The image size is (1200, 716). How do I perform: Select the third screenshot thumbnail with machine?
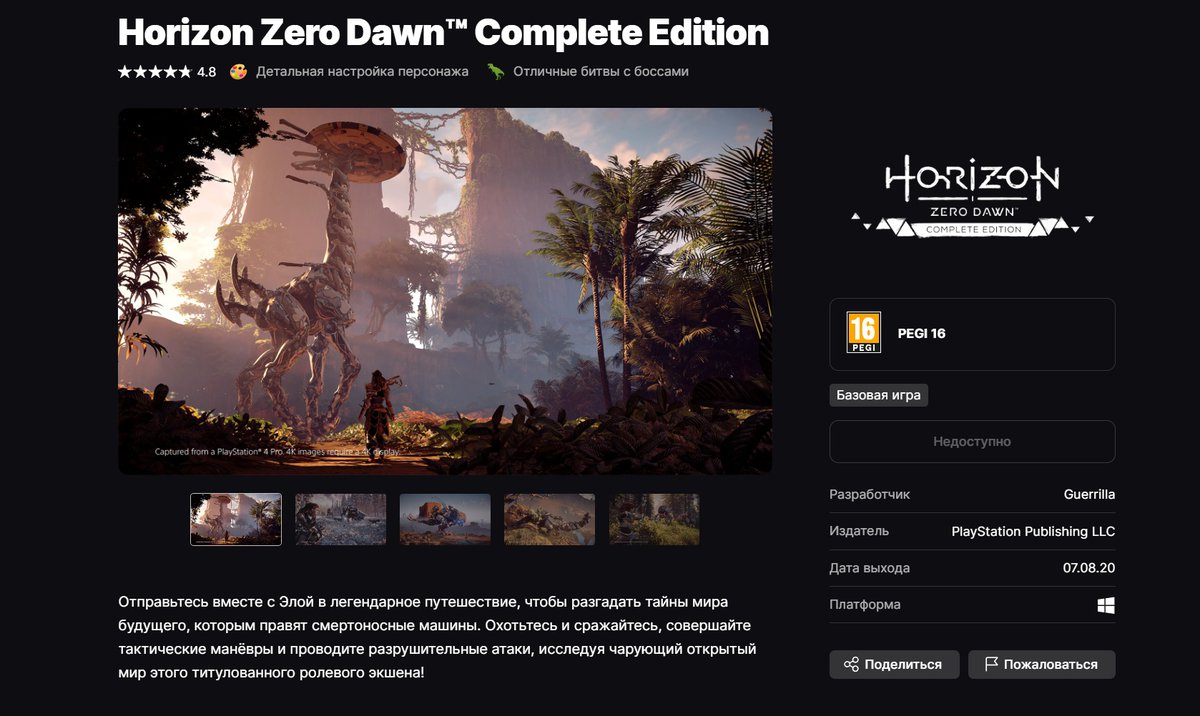point(445,519)
